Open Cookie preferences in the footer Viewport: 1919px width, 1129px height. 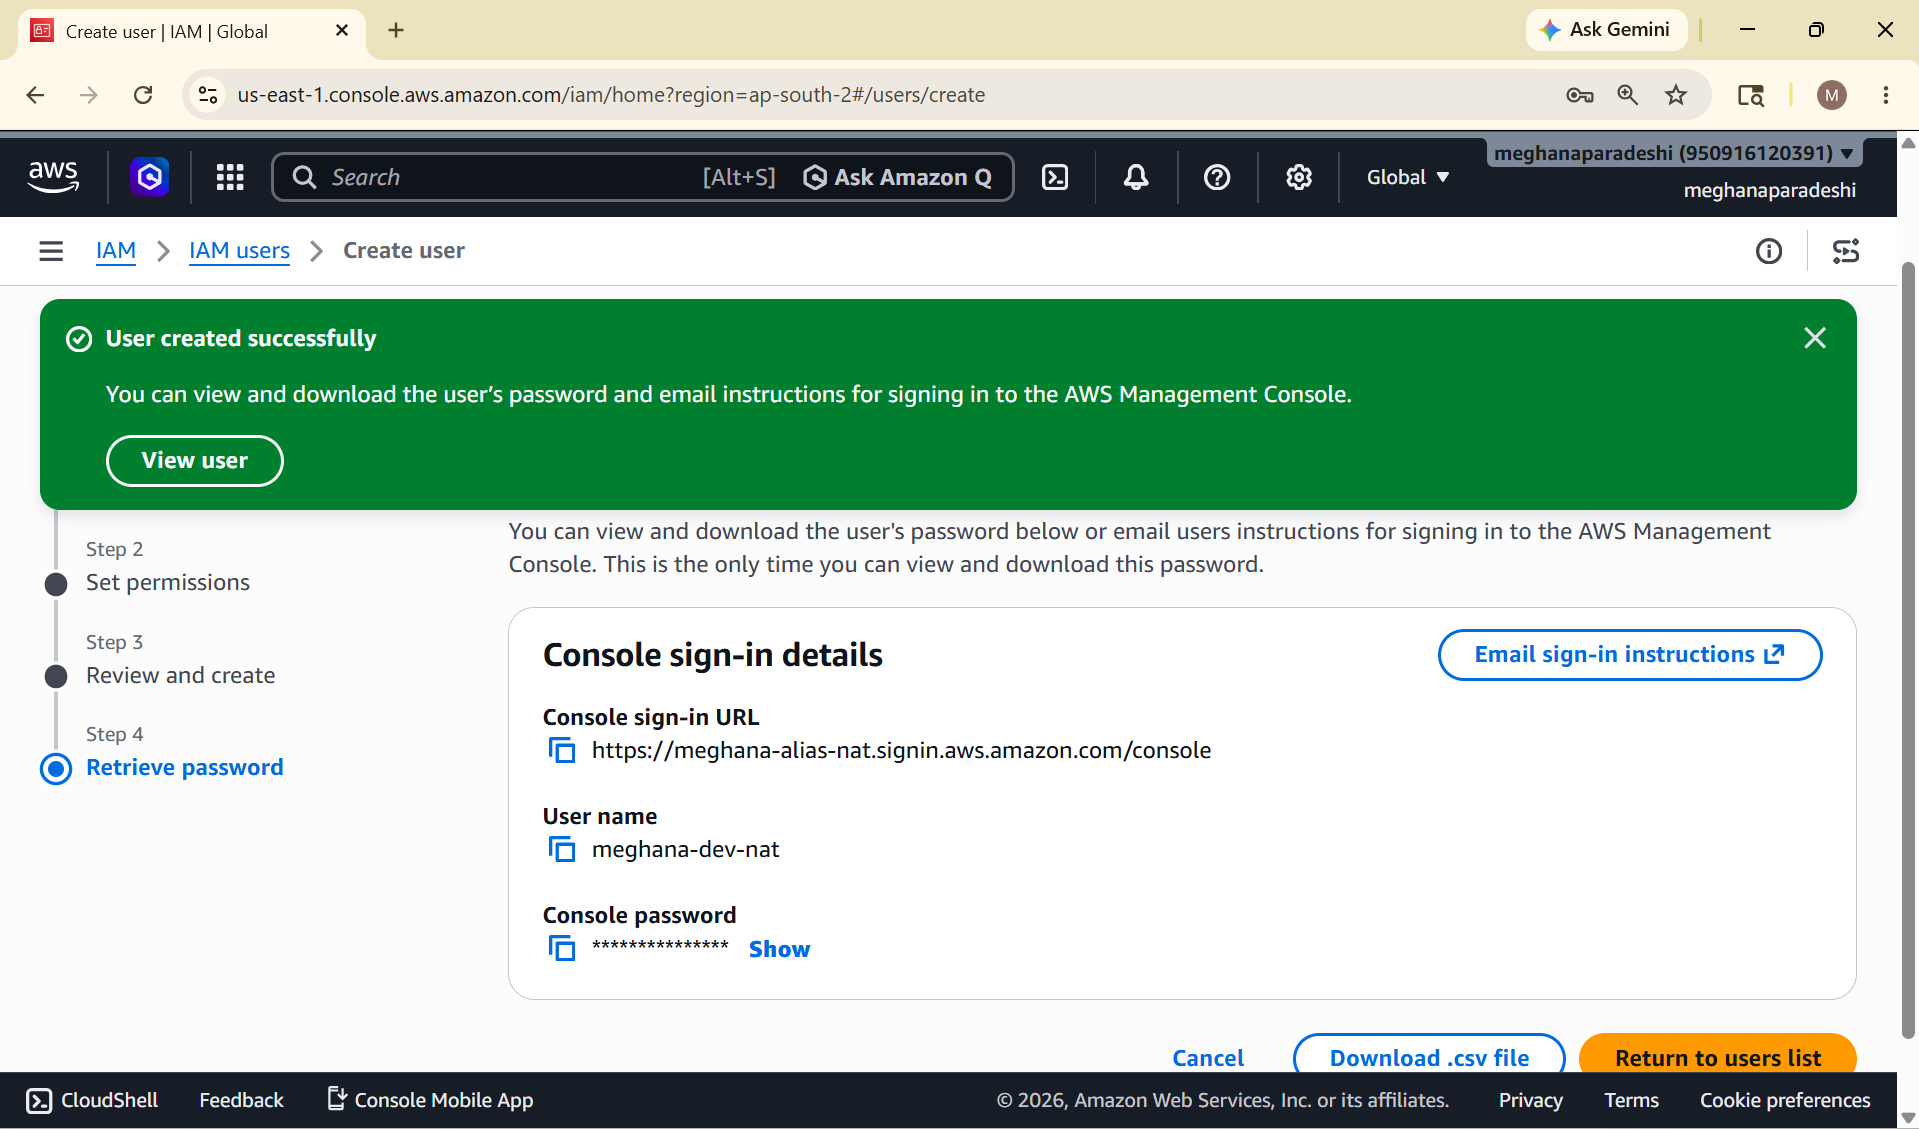click(x=1785, y=1100)
